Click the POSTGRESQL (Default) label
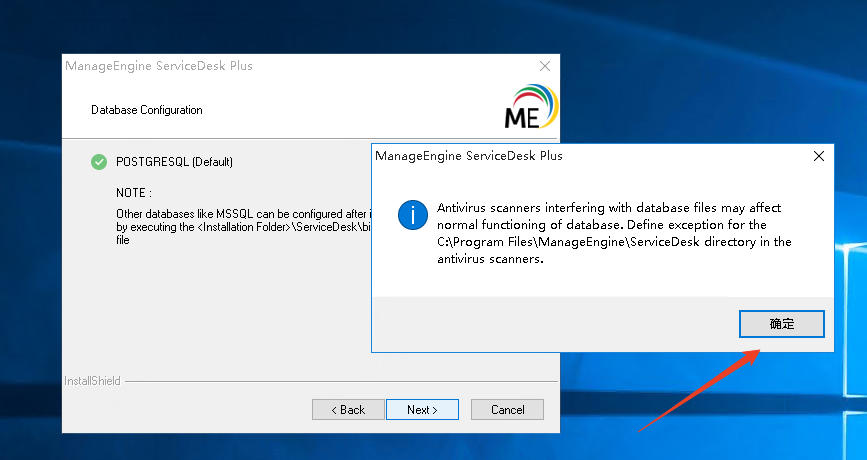This screenshot has width=867, height=460. pos(174,162)
